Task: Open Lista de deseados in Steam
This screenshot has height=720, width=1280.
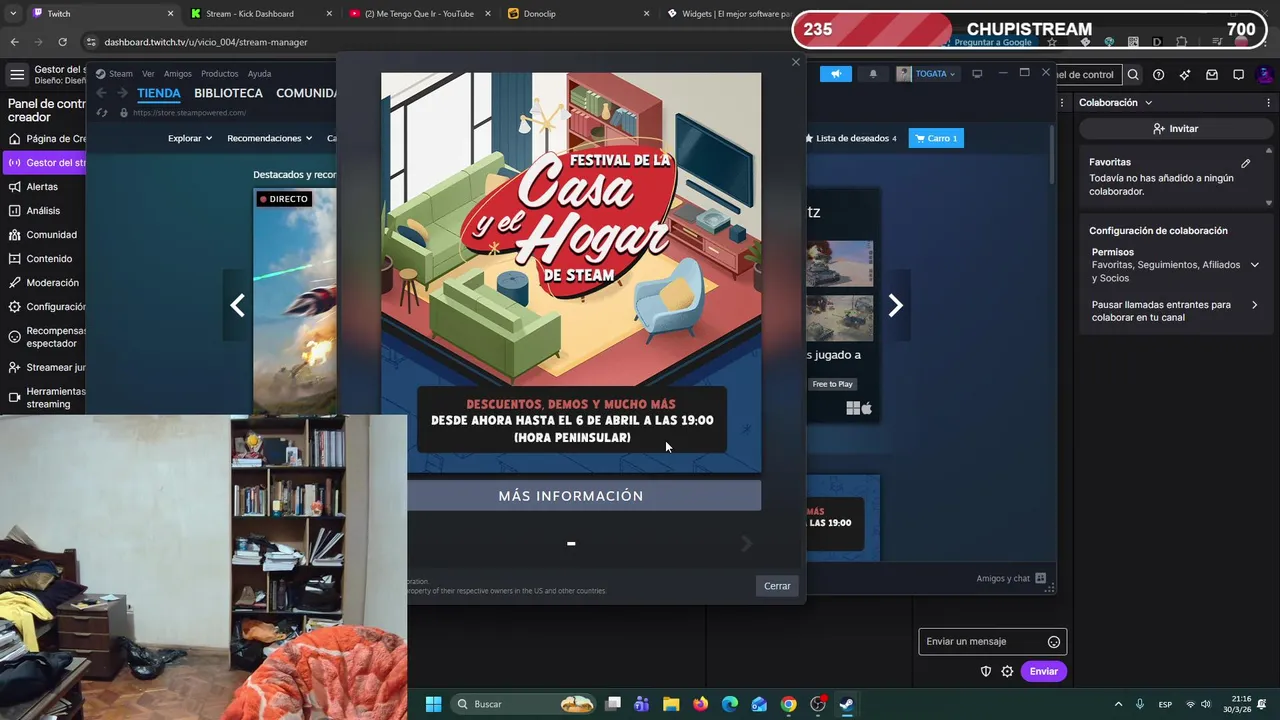Action: click(x=851, y=138)
